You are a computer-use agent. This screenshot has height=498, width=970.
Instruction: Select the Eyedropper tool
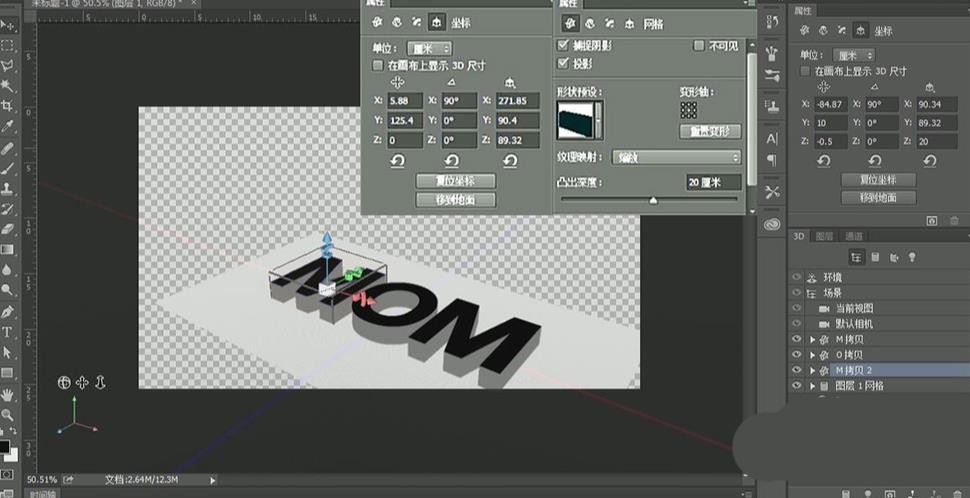[x=7, y=127]
